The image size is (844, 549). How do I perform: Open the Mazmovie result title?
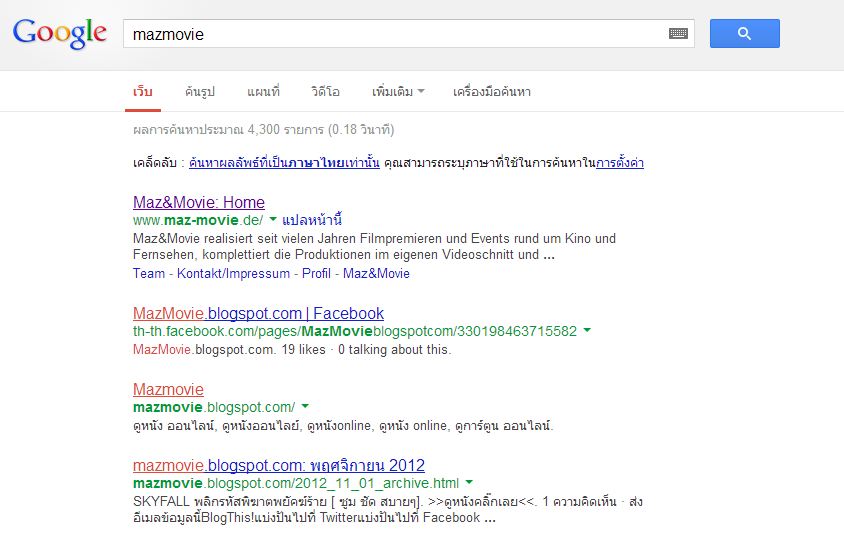point(168,389)
